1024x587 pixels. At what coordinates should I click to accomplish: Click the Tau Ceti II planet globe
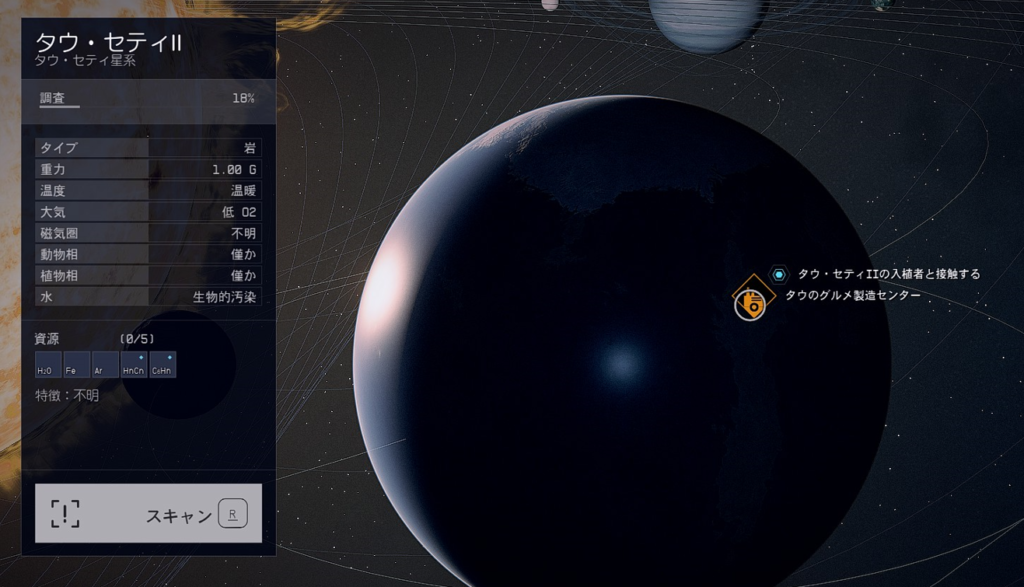tap(622, 341)
